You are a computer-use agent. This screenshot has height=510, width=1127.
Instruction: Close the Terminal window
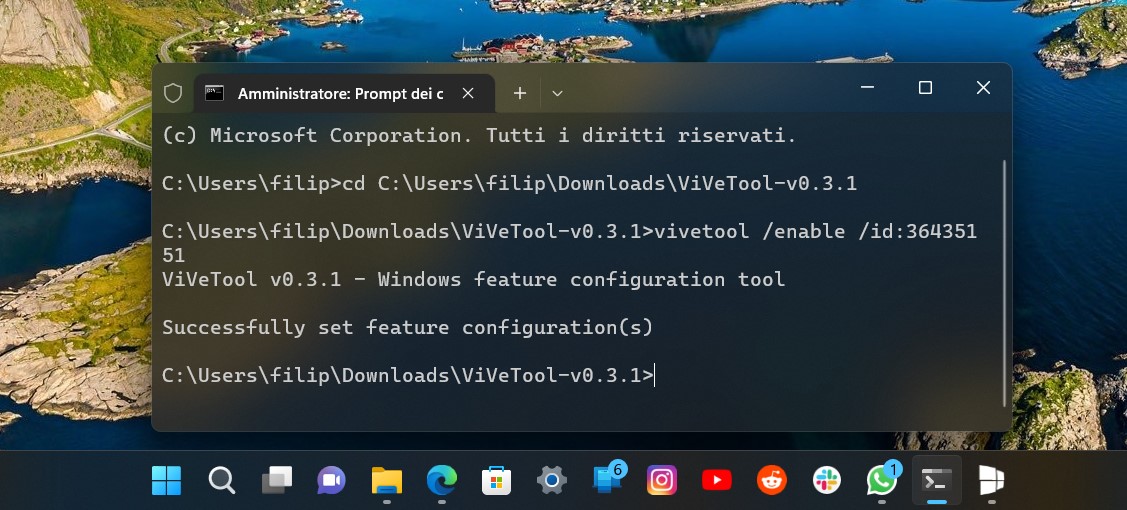[x=983, y=88]
